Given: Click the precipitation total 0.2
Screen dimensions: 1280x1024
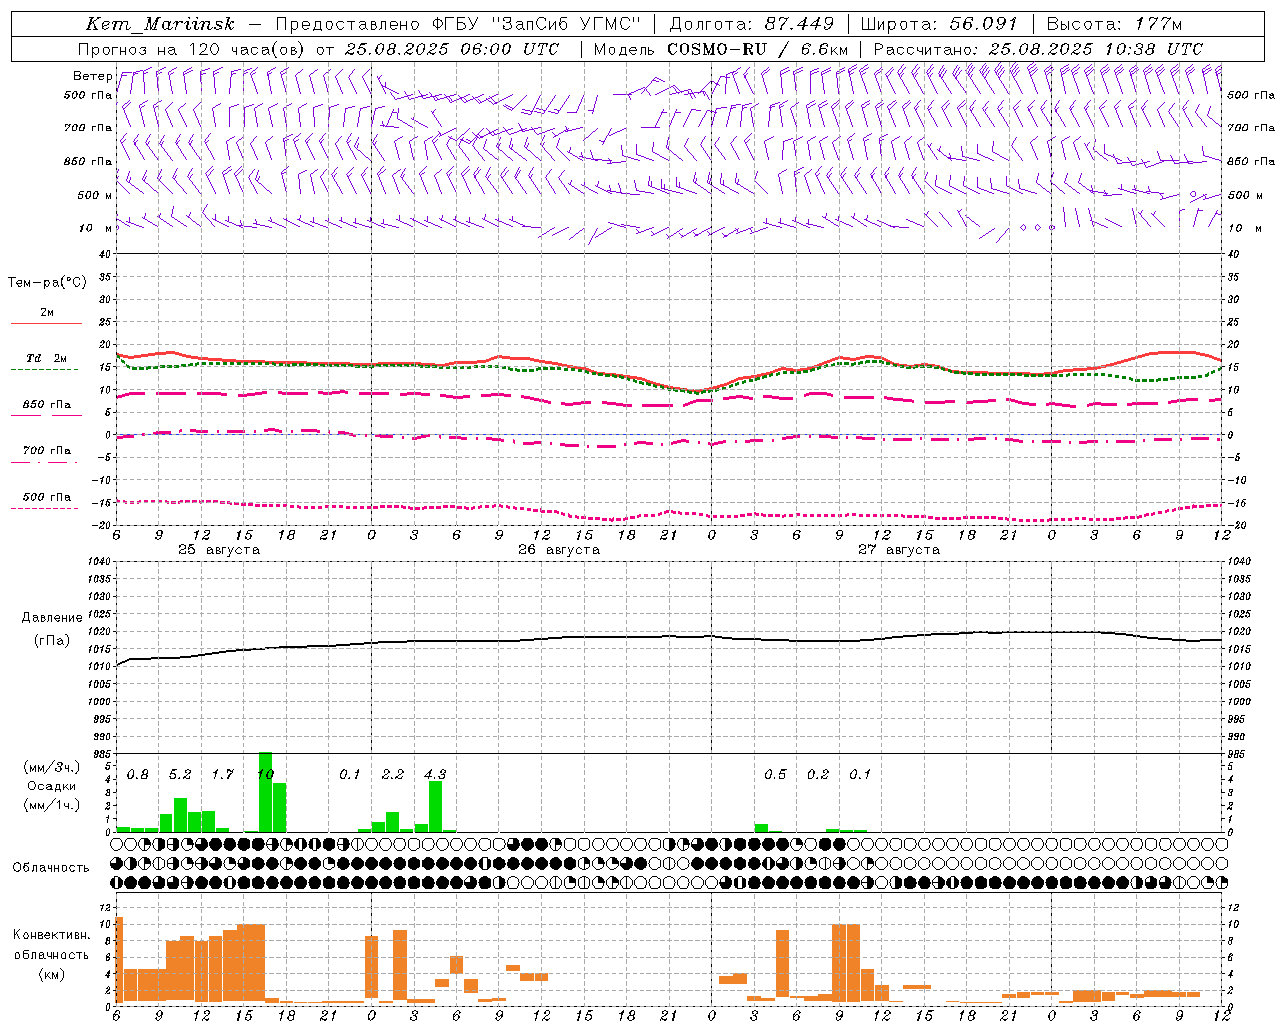Looking at the screenshot, I should tap(818, 775).
